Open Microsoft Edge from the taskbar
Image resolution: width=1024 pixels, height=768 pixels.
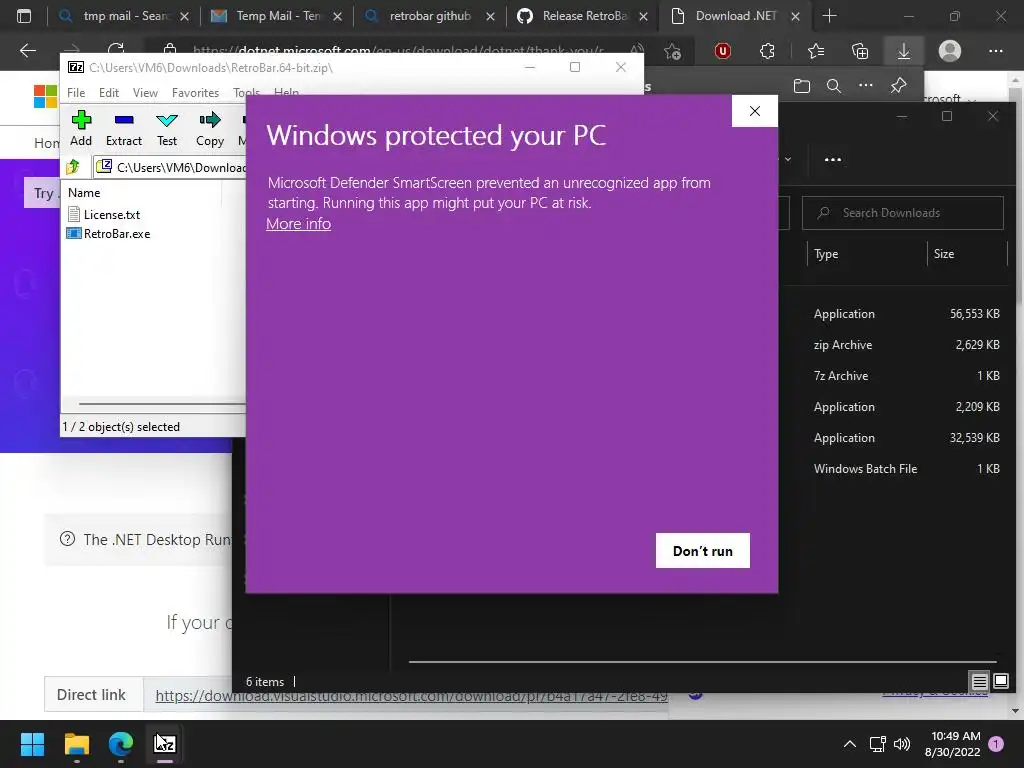[121, 744]
